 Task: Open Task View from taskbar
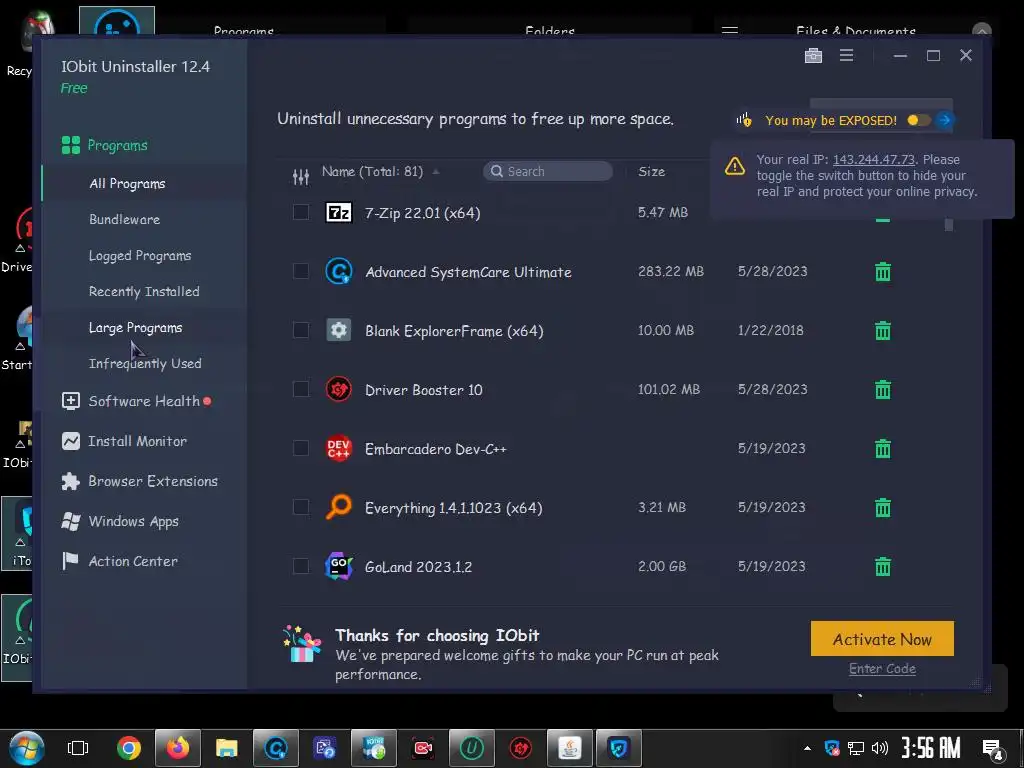(78, 748)
